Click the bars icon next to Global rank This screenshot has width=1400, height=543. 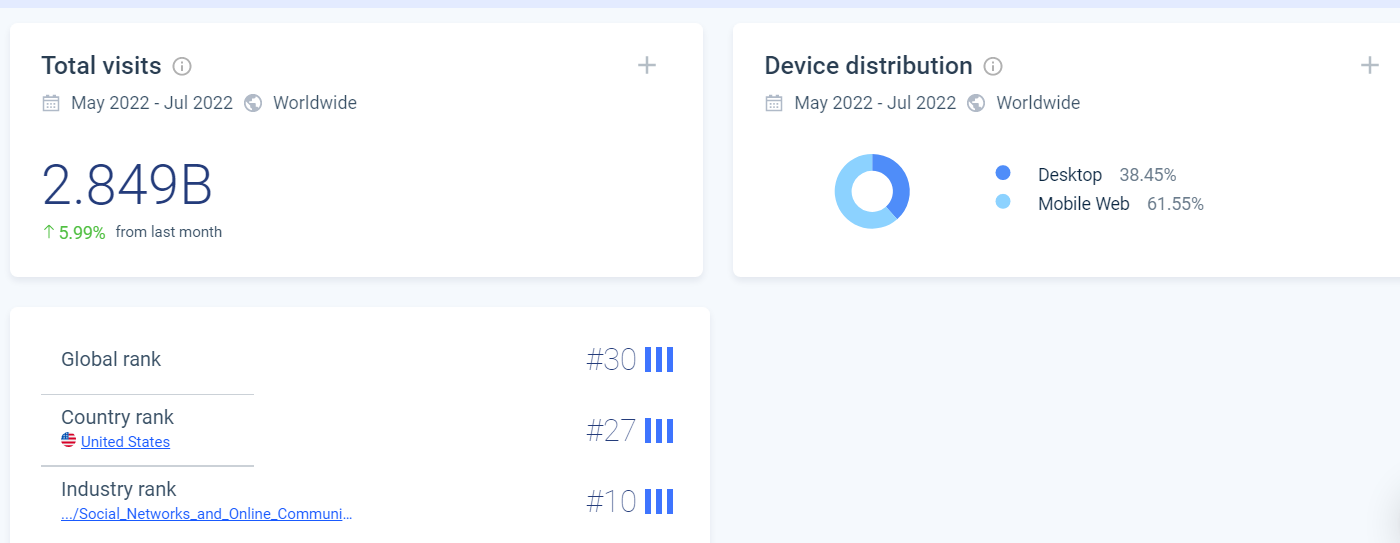coord(659,359)
